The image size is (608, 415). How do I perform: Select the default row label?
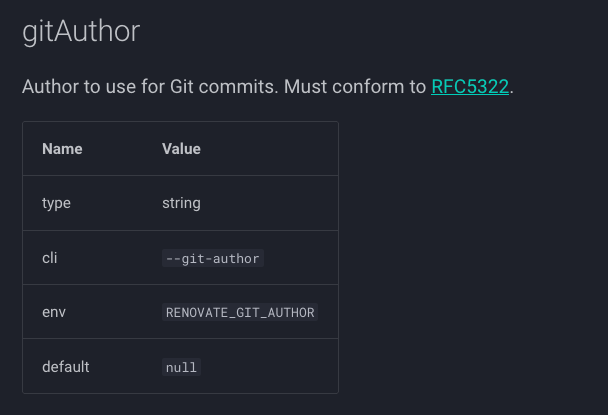point(65,367)
